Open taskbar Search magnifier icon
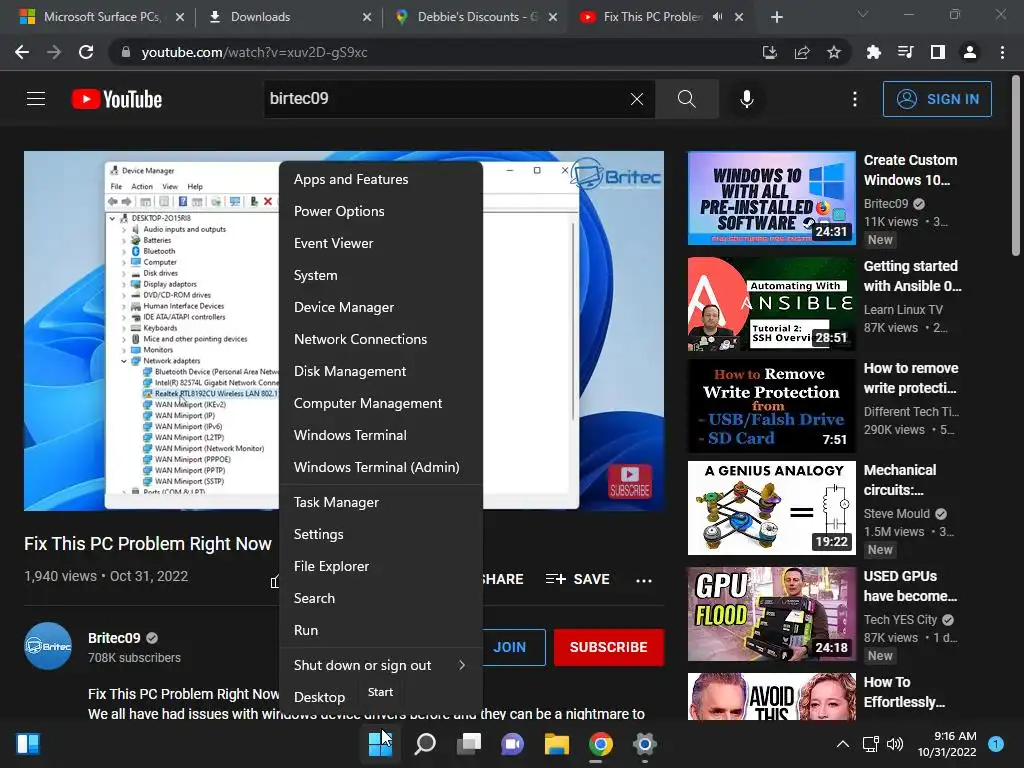 [x=424, y=744]
